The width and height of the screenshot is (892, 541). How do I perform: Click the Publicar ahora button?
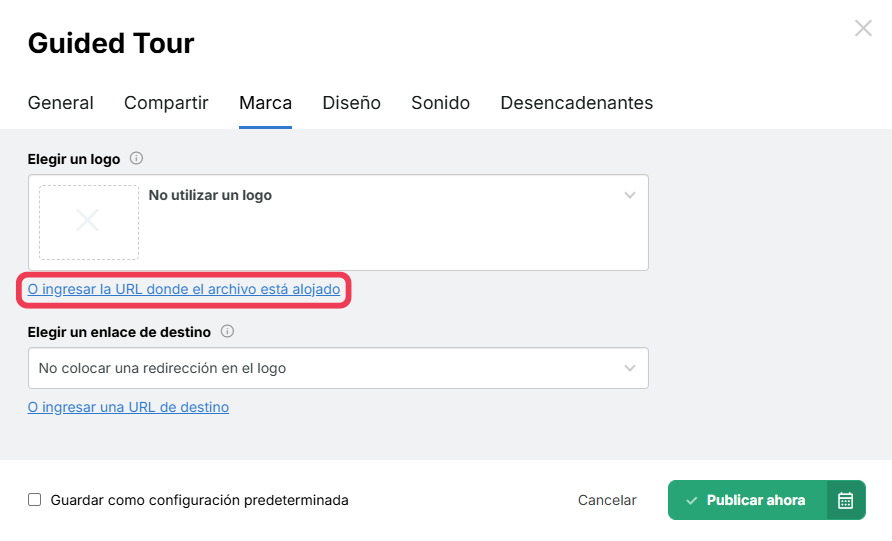tap(747, 500)
